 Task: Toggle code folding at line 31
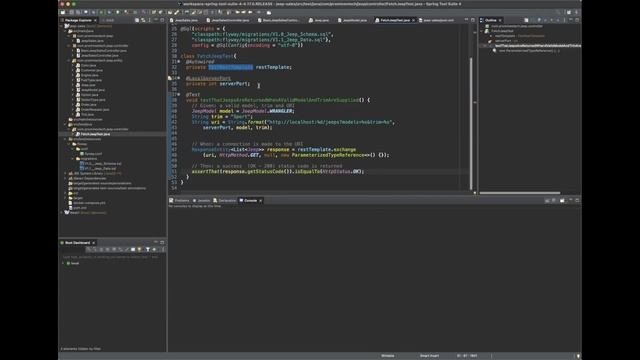(x=179, y=62)
